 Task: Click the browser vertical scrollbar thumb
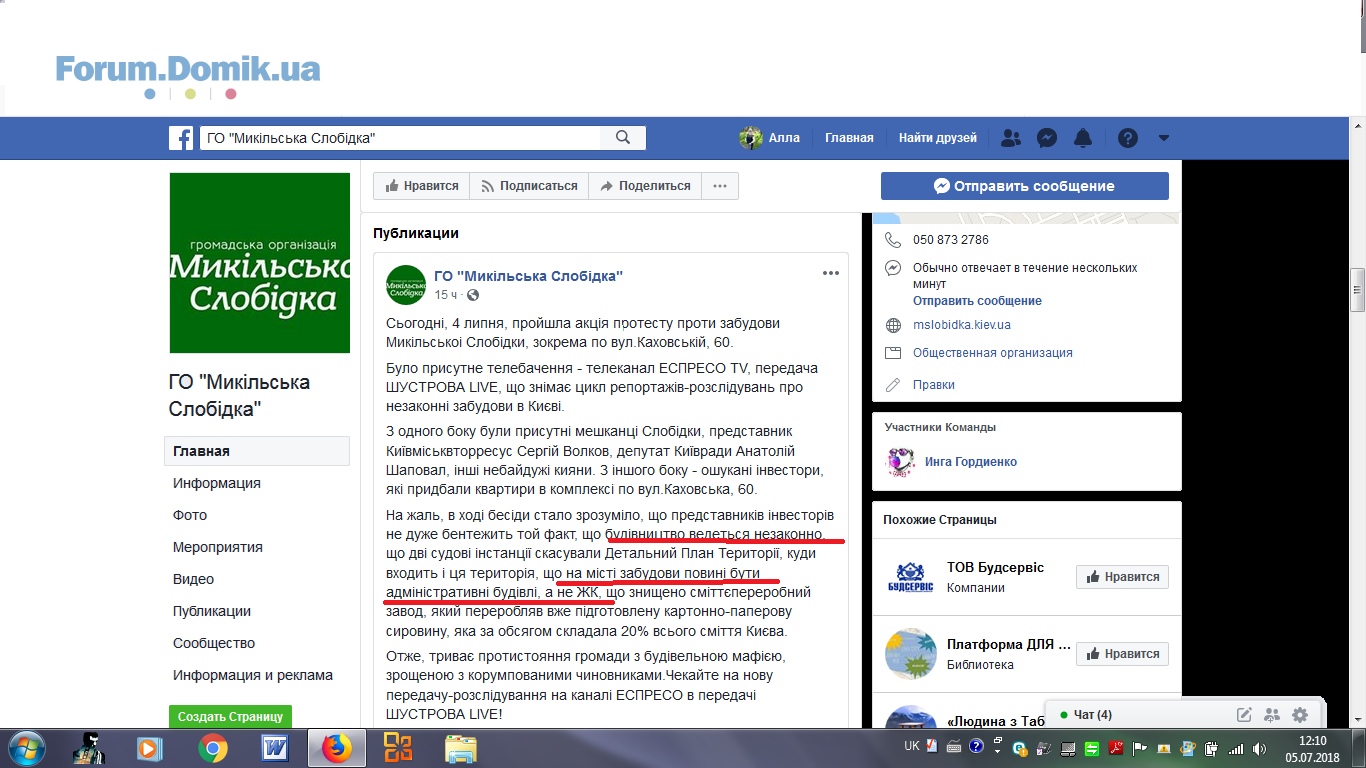1358,291
